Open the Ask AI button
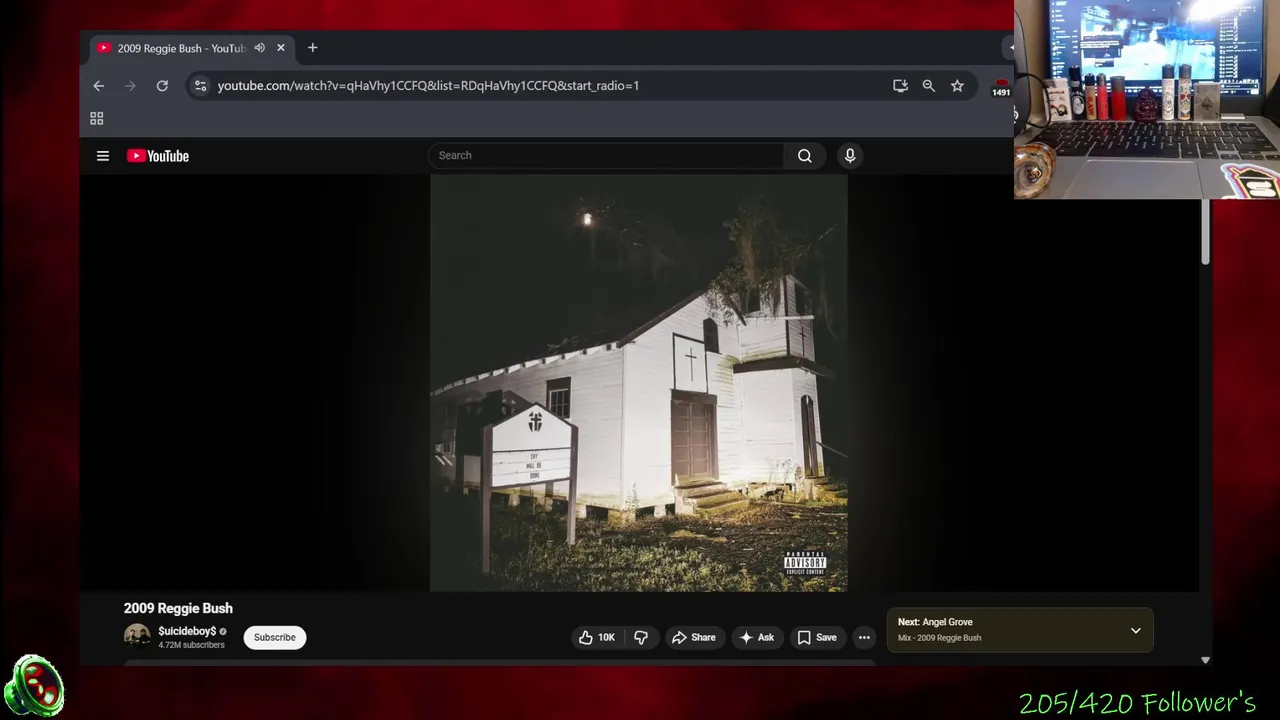This screenshot has height=720, width=1280. tap(756, 638)
